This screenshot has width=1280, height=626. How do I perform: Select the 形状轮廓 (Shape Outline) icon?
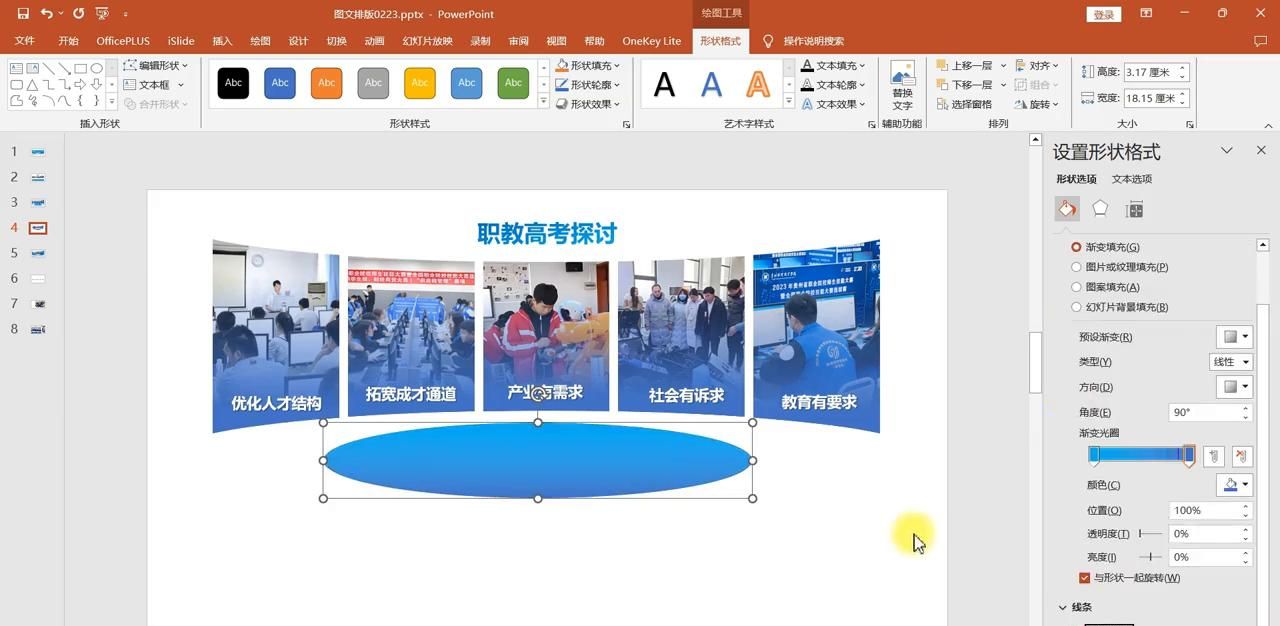coord(562,84)
